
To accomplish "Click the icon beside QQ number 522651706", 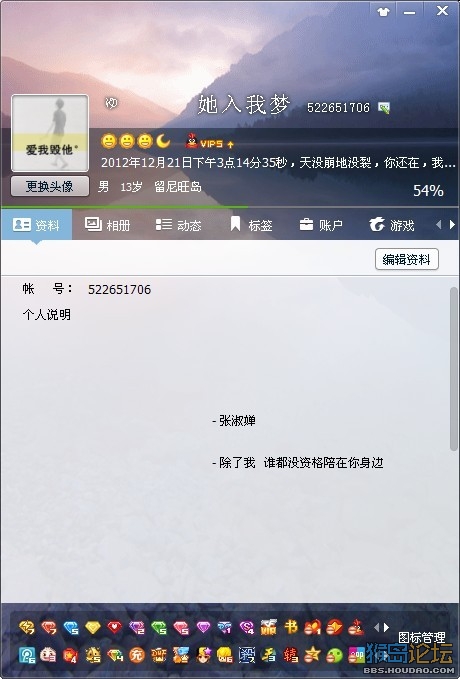I will pyautogui.click(x=384, y=107).
